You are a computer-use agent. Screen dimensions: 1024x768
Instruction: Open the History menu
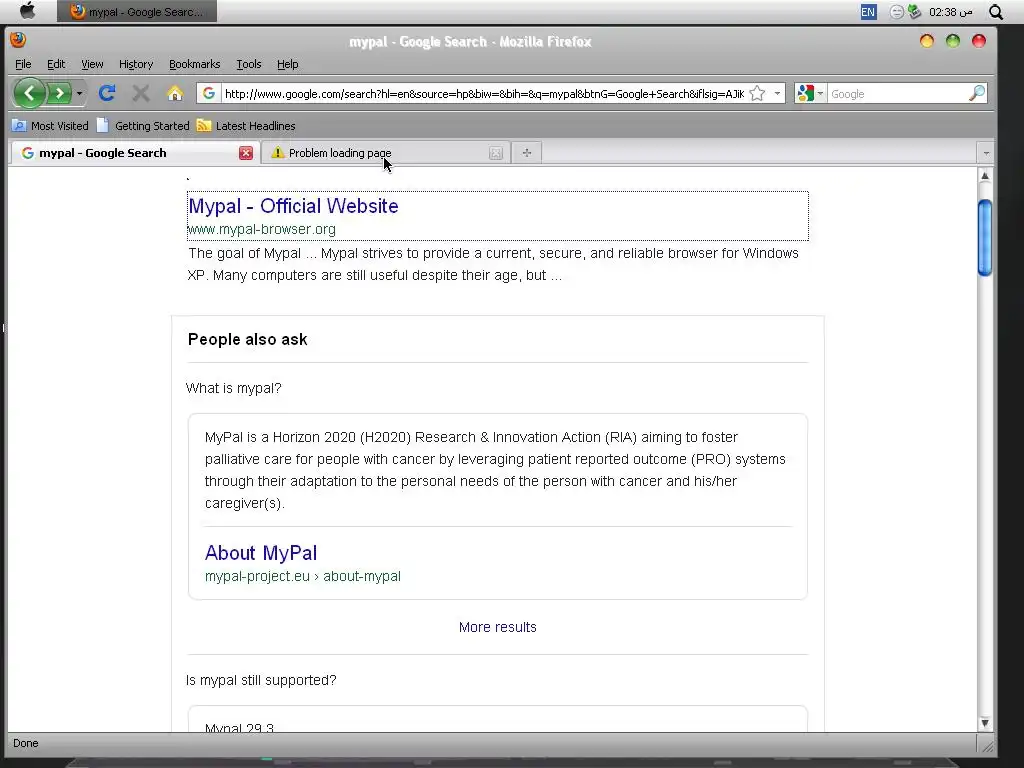(136, 64)
